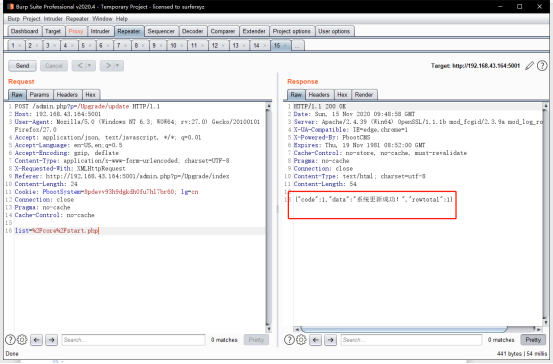Open the Repeater menu

77,19
